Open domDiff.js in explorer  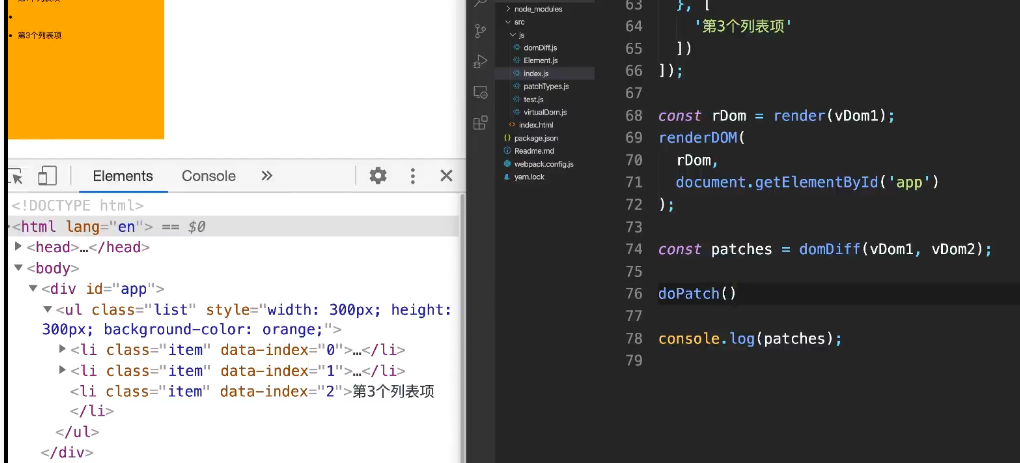pyautogui.click(x=540, y=47)
